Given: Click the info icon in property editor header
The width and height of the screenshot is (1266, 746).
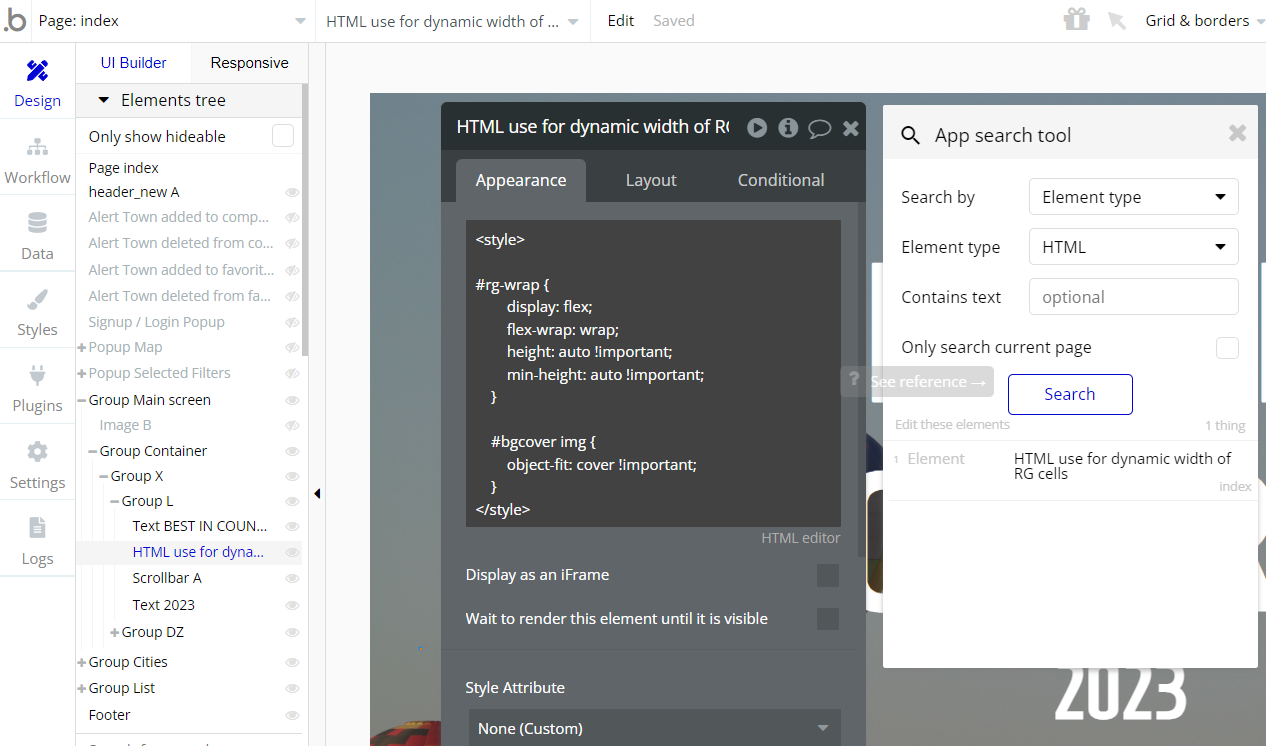Looking at the screenshot, I should pyautogui.click(x=788, y=127).
